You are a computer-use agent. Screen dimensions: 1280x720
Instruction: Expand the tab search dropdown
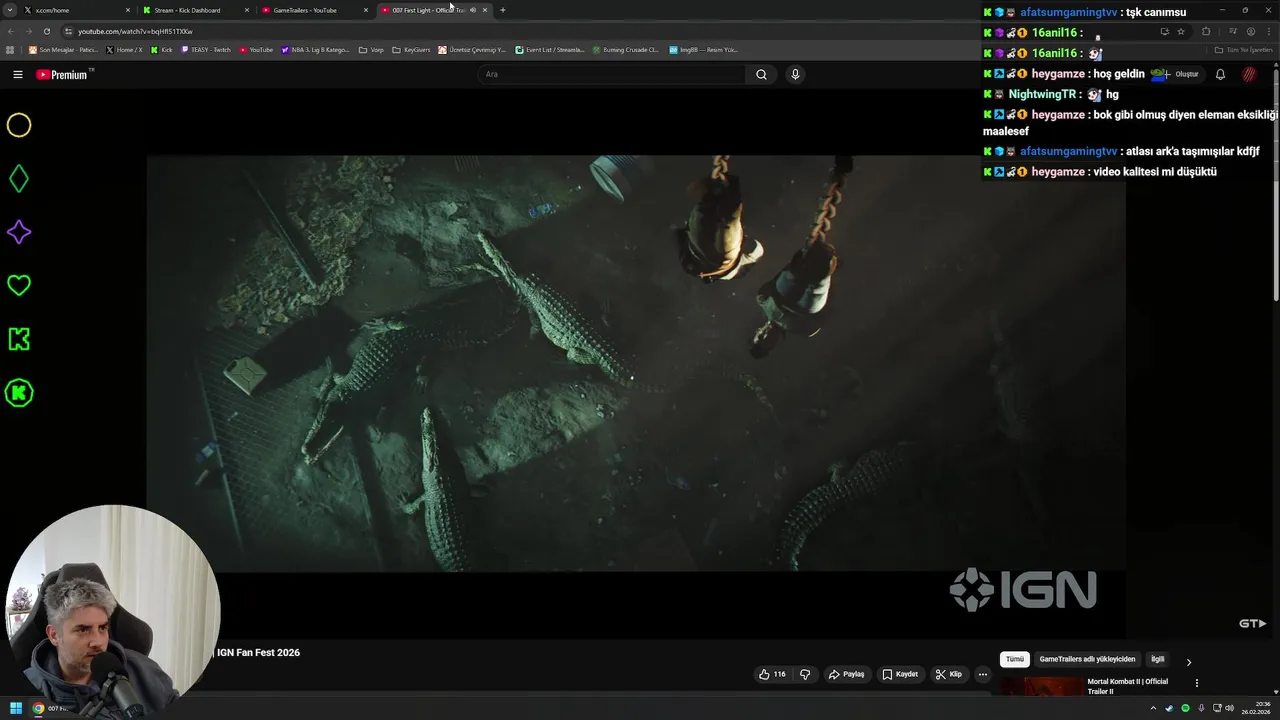click(10, 10)
